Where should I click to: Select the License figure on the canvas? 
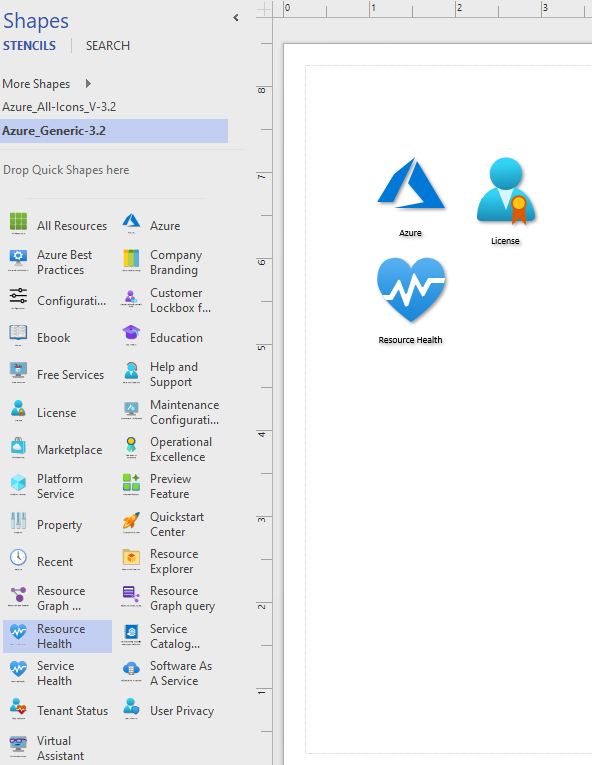point(506,191)
